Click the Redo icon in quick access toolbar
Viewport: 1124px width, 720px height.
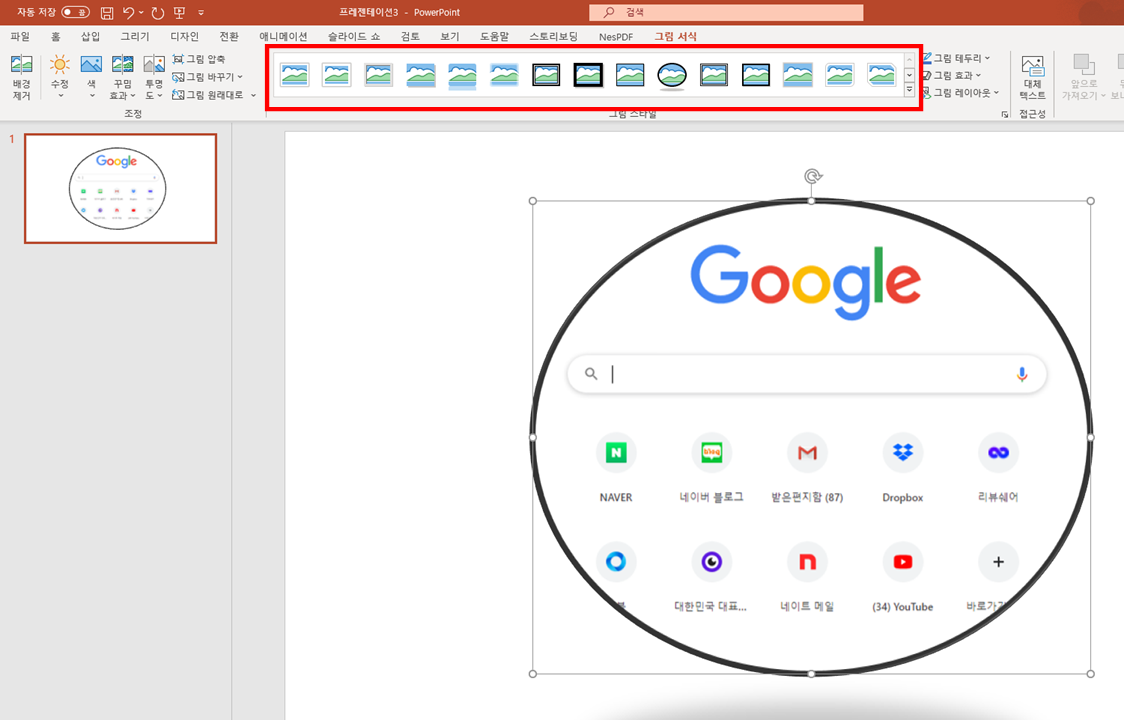pyautogui.click(x=158, y=12)
